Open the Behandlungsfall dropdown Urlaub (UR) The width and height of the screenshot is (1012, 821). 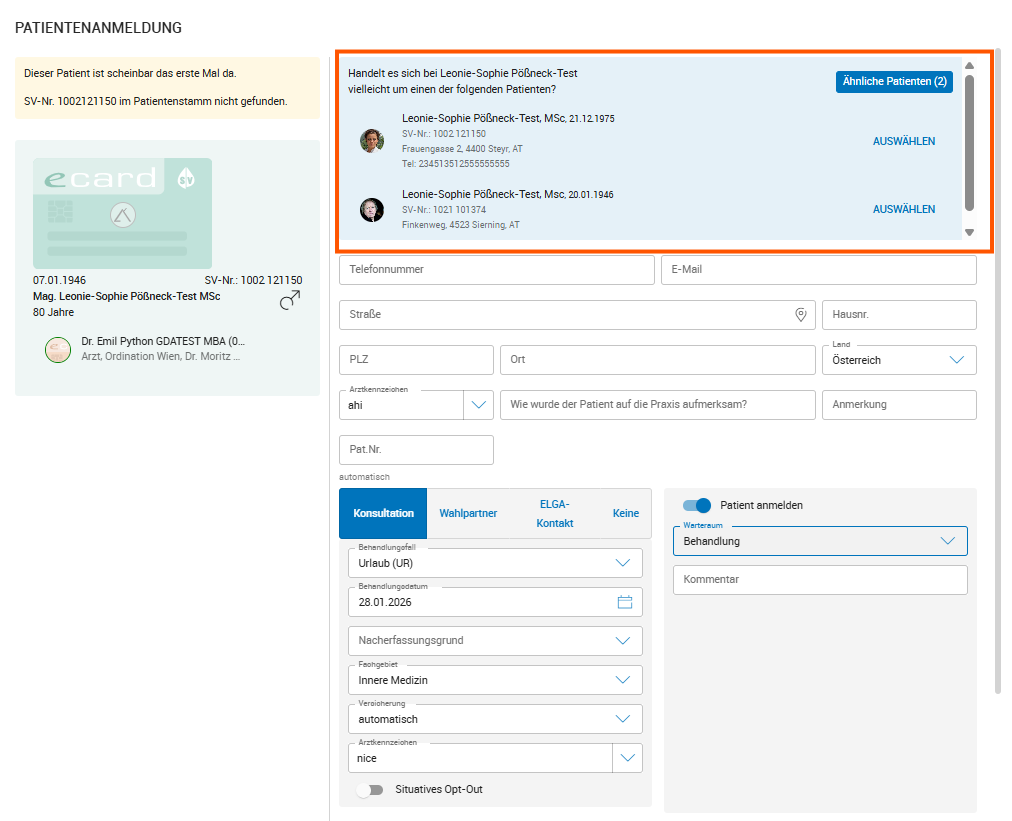(x=495, y=563)
